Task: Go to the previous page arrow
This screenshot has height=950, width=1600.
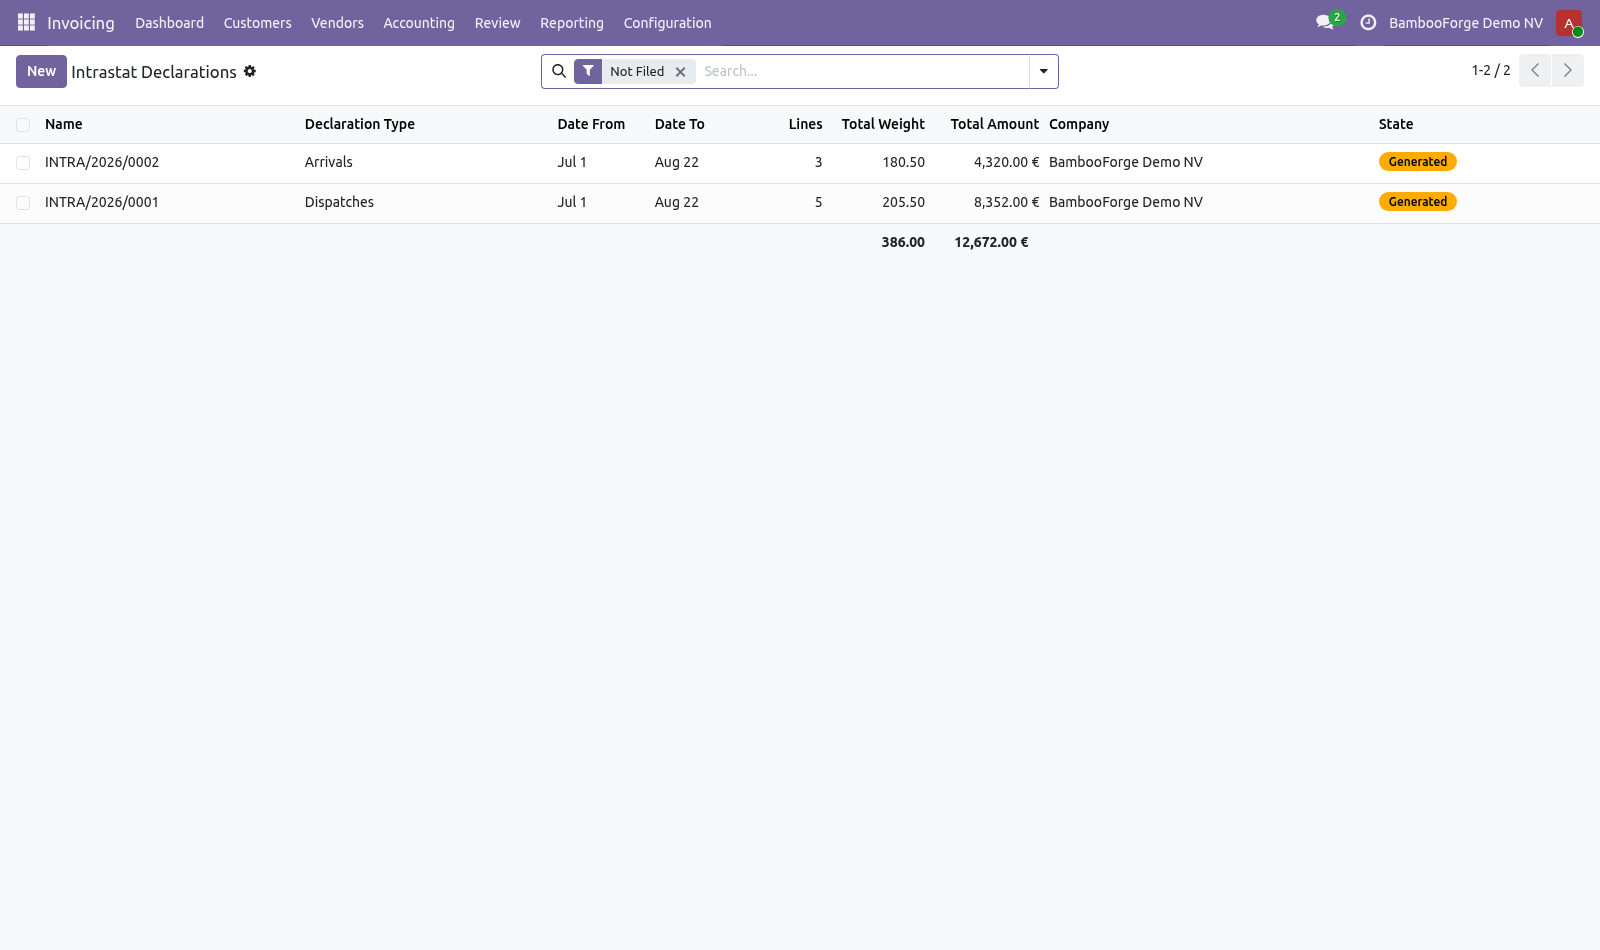Action: coord(1535,70)
